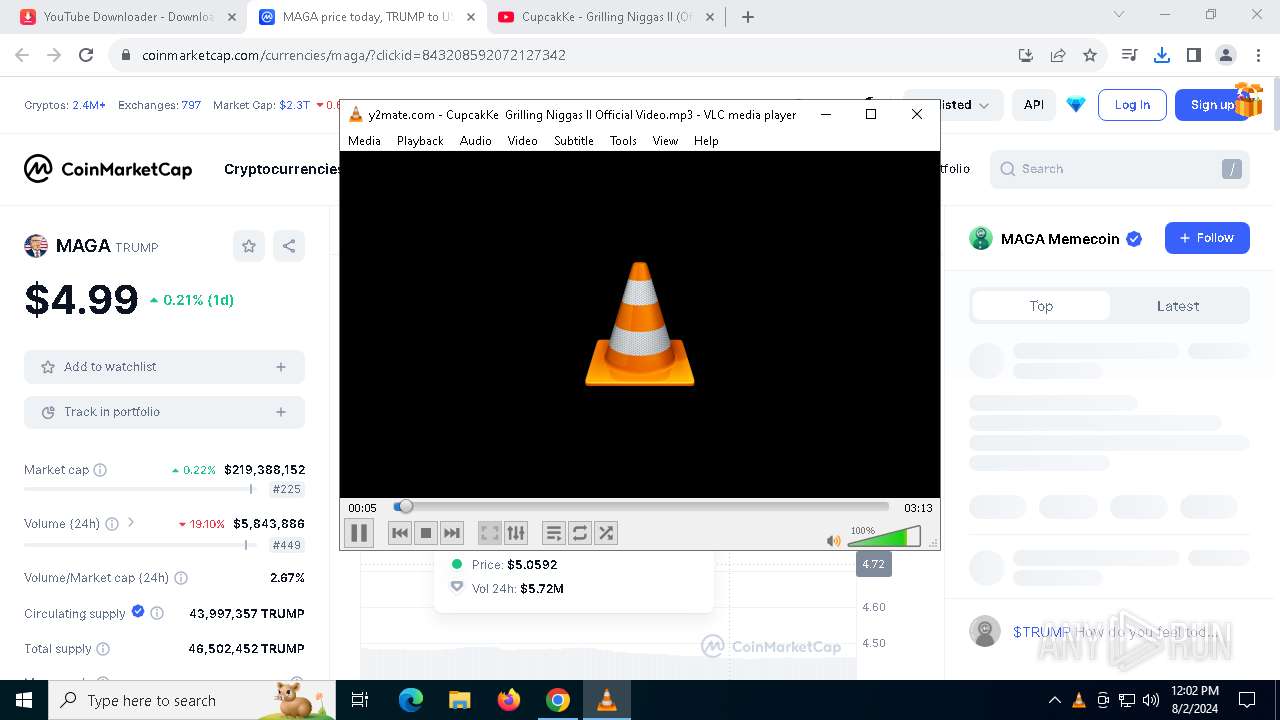Toggle the VLC elapsed time display 00:05
This screenshot has height=720, width=1280.
pyautogui.click(x=362, y=508)
